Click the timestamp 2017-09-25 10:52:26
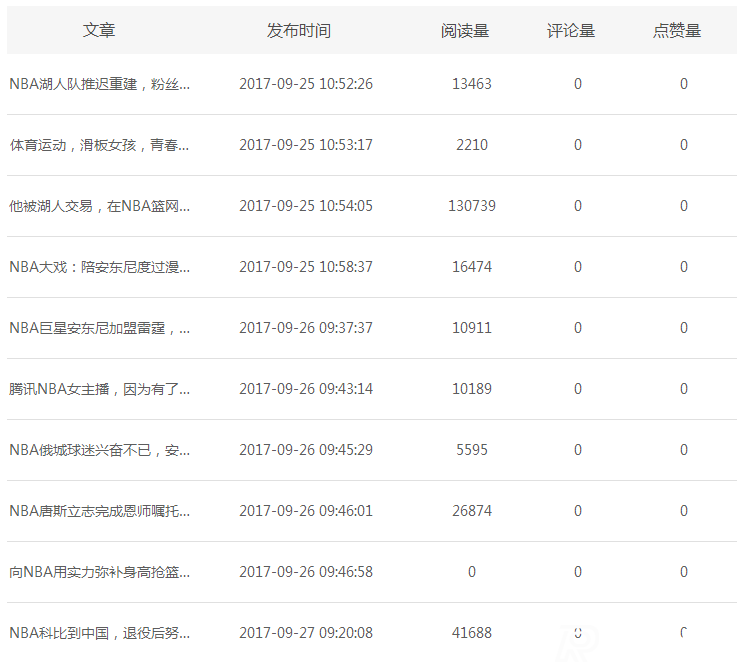The height and width of the screenshot is (663, 741). point(306,85)
